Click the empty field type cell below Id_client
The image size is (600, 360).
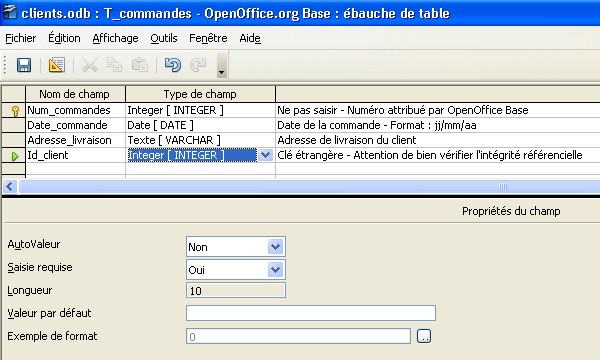[x=200, y=169]
